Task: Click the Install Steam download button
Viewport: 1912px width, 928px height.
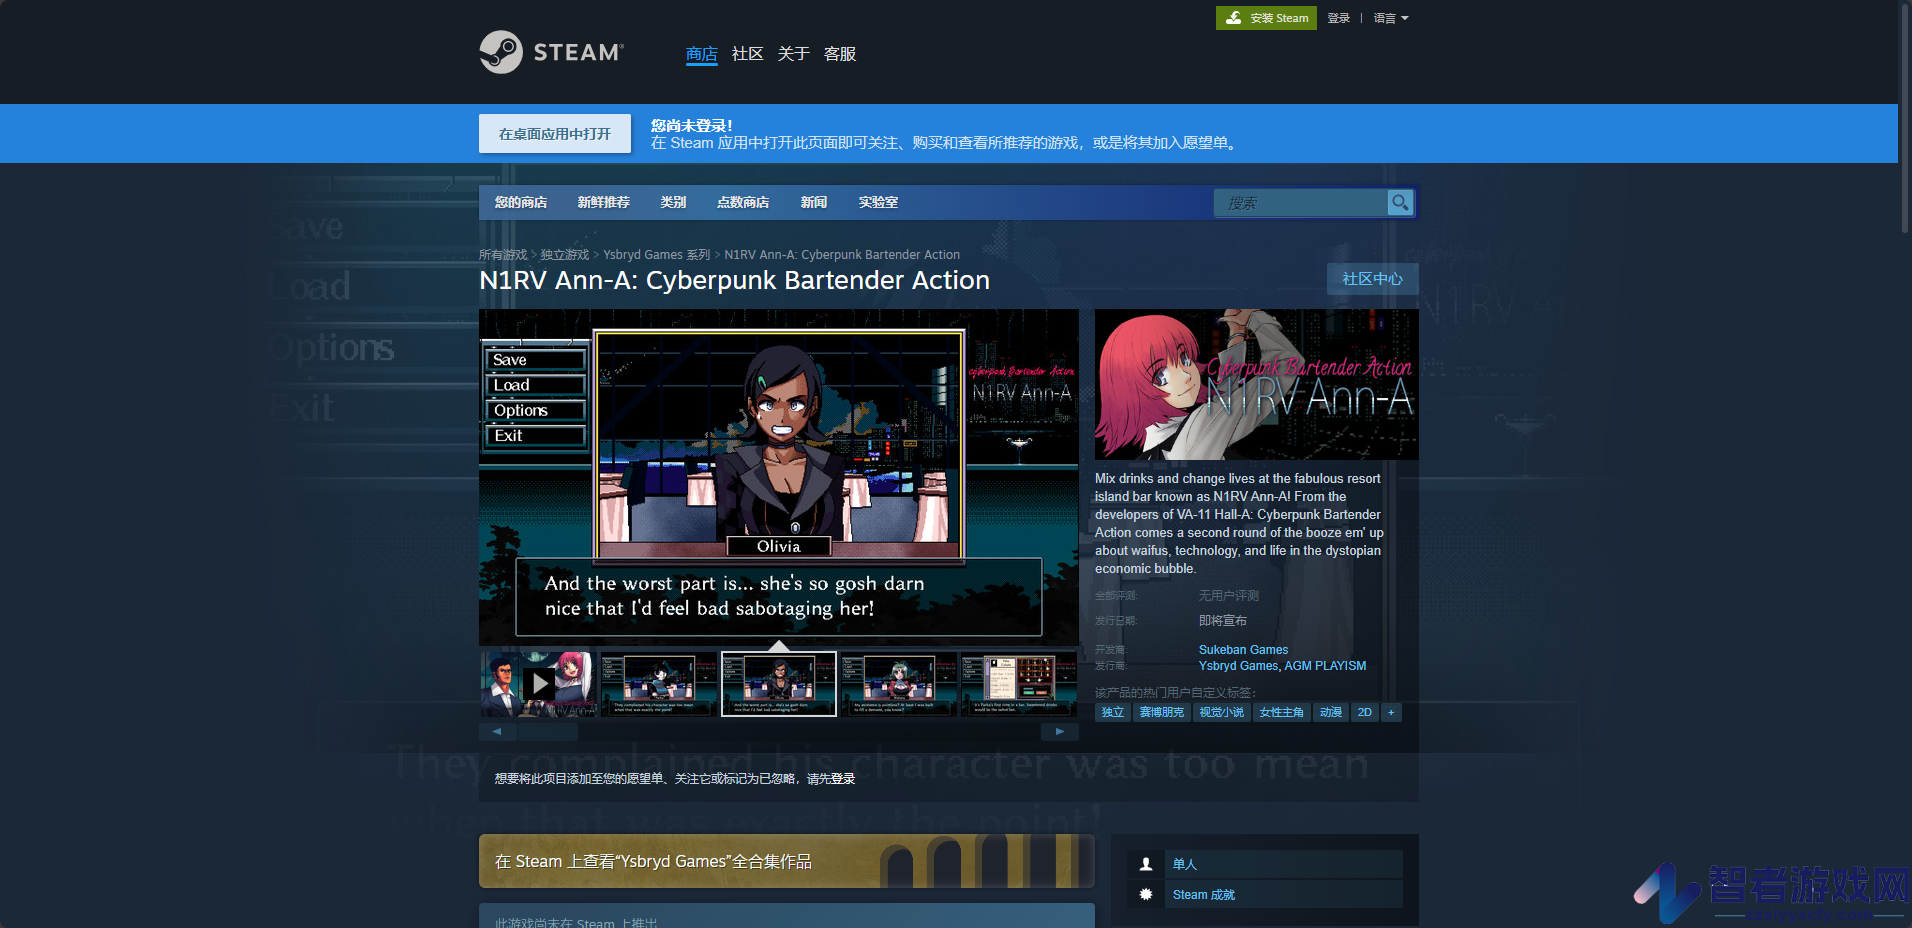Action: (x=1268, y=18)
